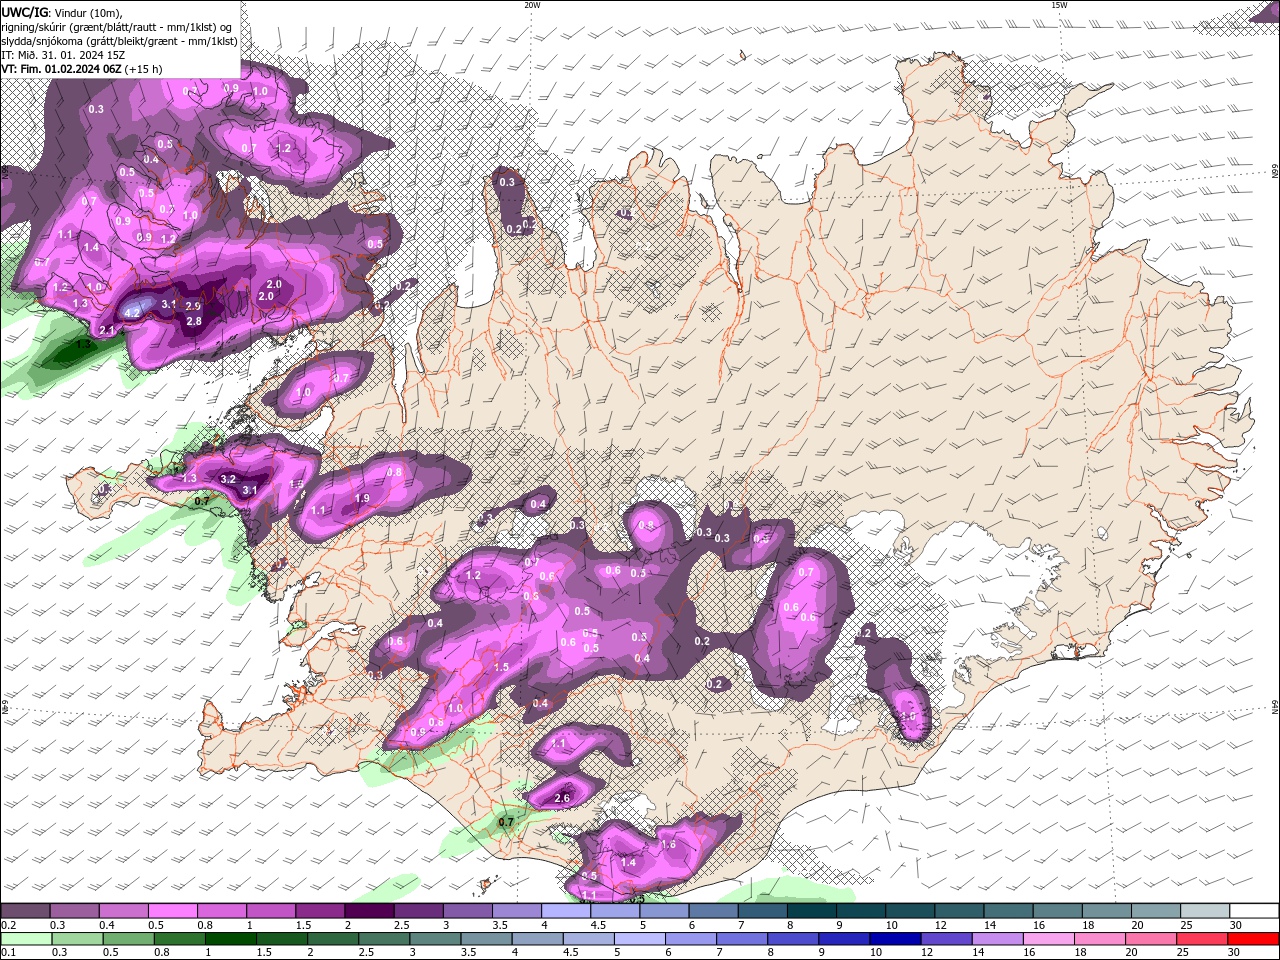Click the blue rain swatch between 7 and 8
1280x960 pixels.
tap(742, 939)
